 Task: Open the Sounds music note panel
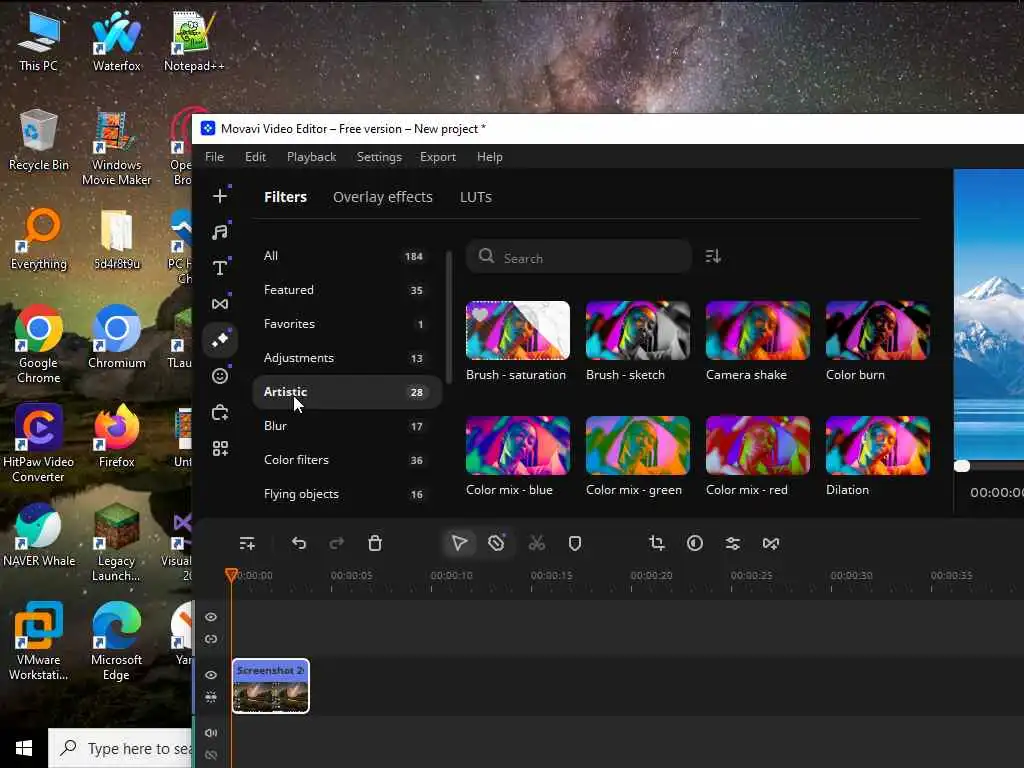[x=220, y=232]
